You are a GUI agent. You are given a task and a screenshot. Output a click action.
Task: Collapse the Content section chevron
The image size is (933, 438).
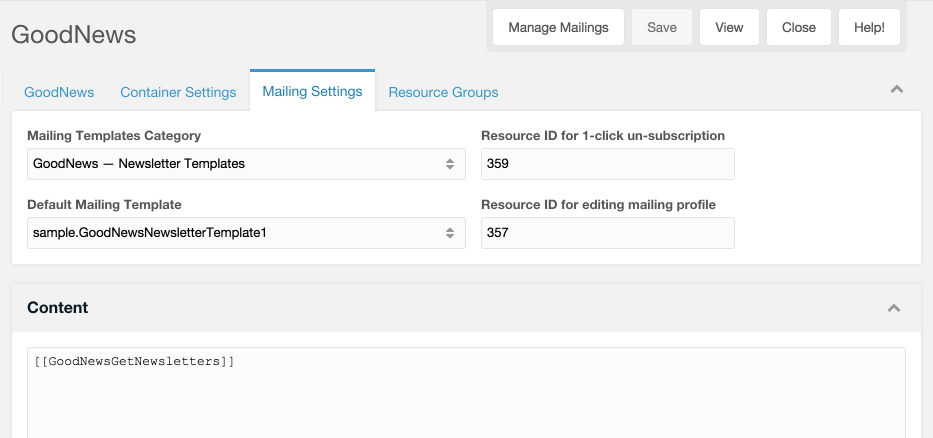pyautogui.click(x=894, y=308)
